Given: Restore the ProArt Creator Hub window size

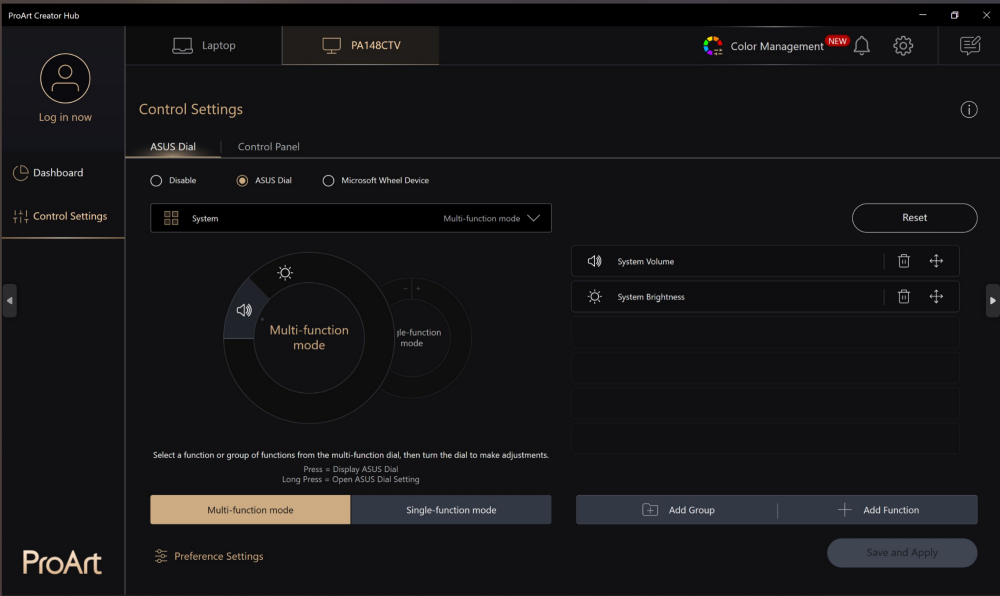Looking at the screenshot, I should pos(954,15).
